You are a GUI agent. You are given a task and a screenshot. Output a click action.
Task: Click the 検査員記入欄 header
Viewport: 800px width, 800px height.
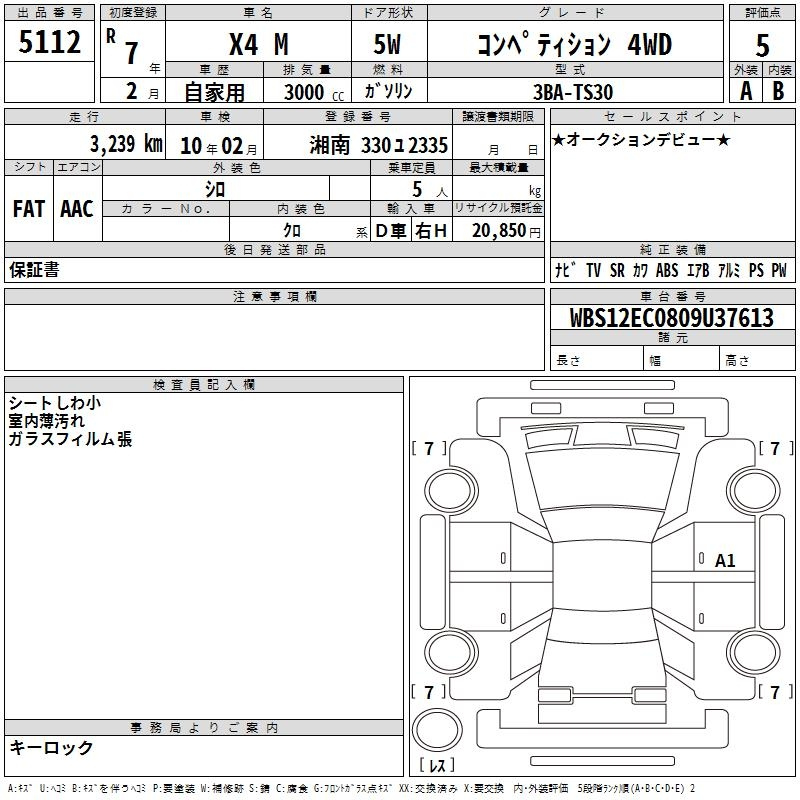coord(204,385)
